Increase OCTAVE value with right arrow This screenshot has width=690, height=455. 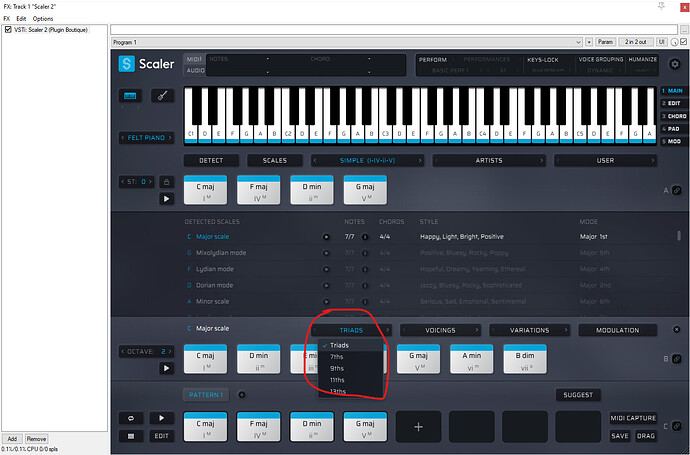pyautogui.click(x=170, y=352)
